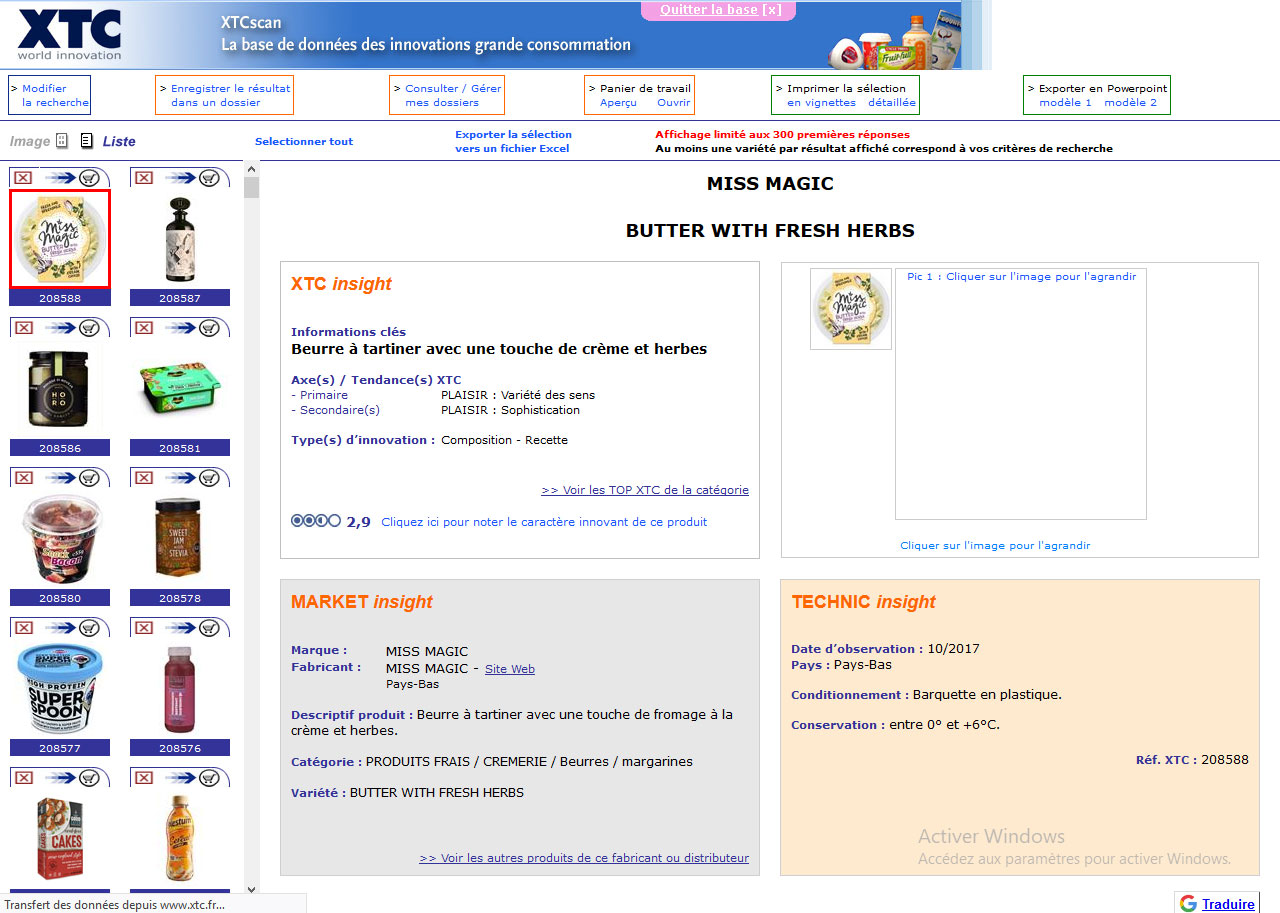Viewport: 1280px width, 913px height.
Task: Click the red X above product 208578
Action: click(x=144, y=478)
